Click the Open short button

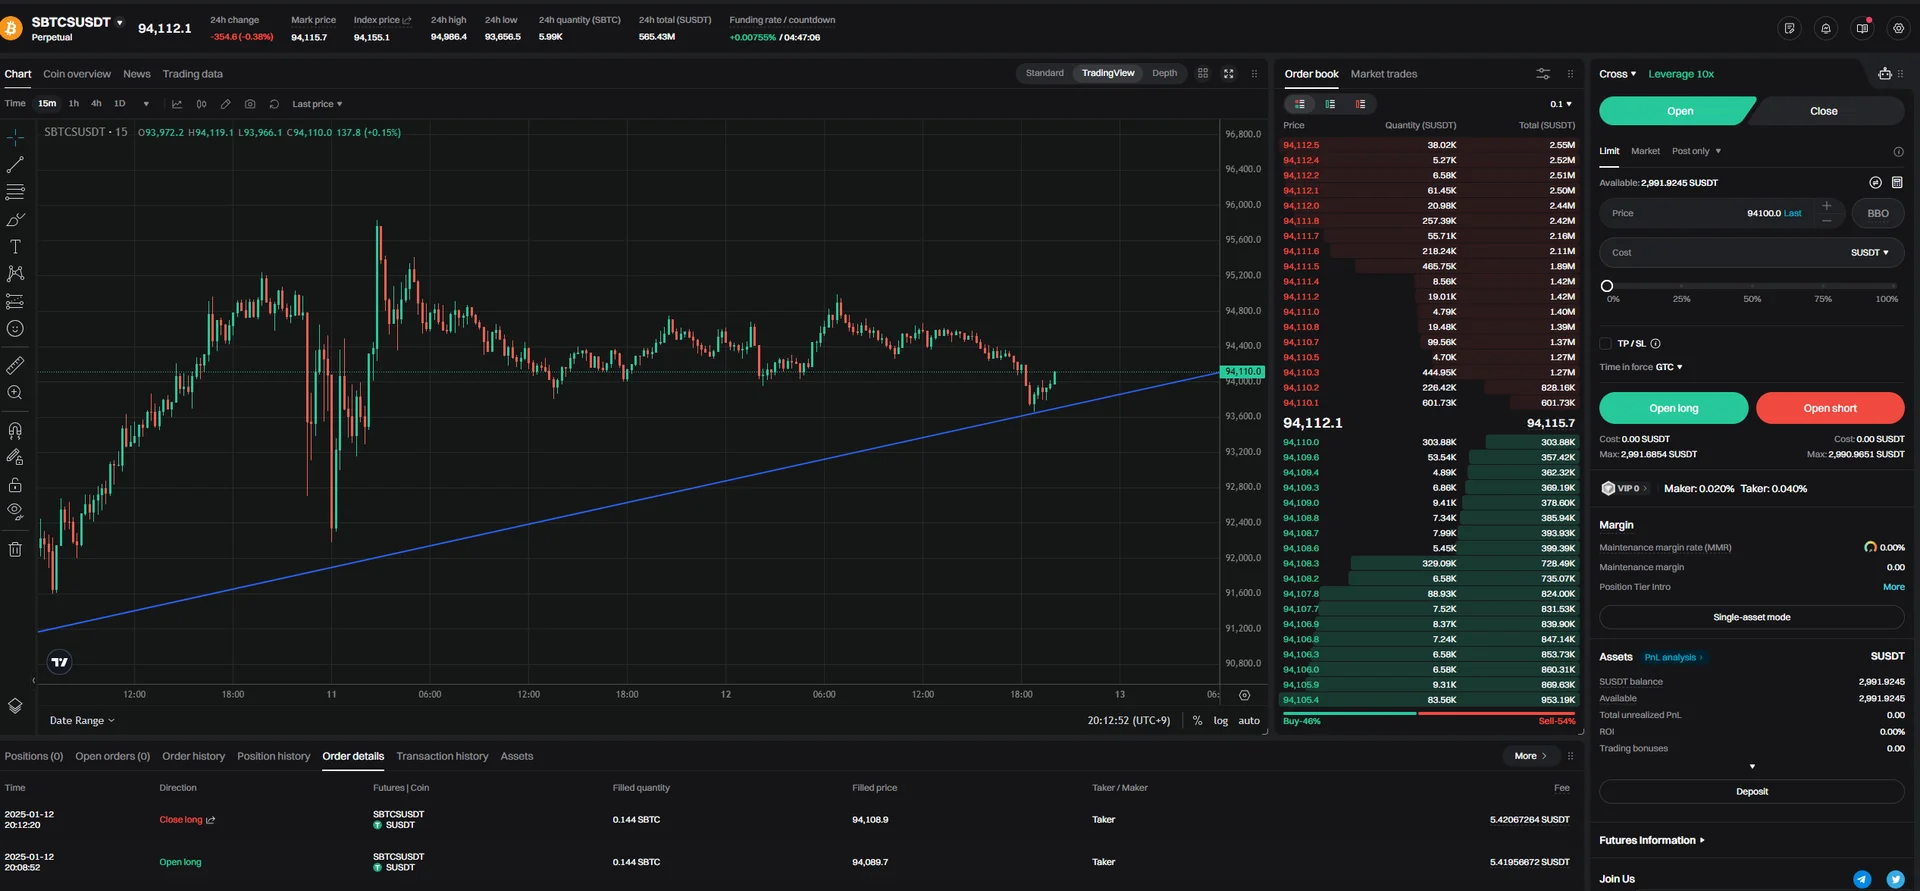coord(1830,408)
